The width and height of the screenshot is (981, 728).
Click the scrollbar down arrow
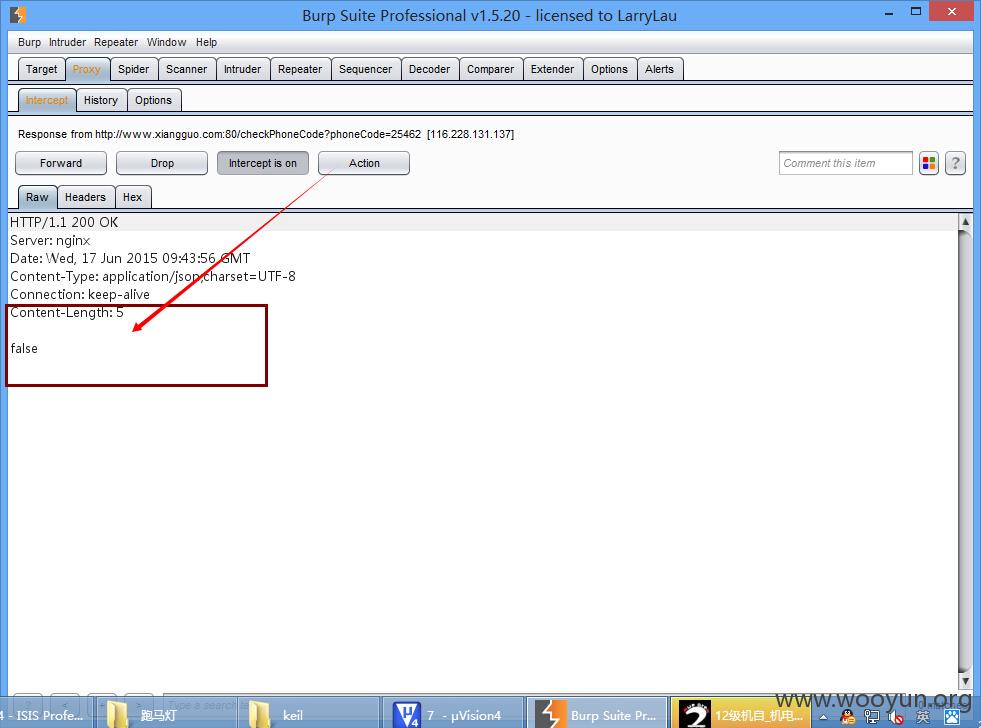tap(965, 680)
